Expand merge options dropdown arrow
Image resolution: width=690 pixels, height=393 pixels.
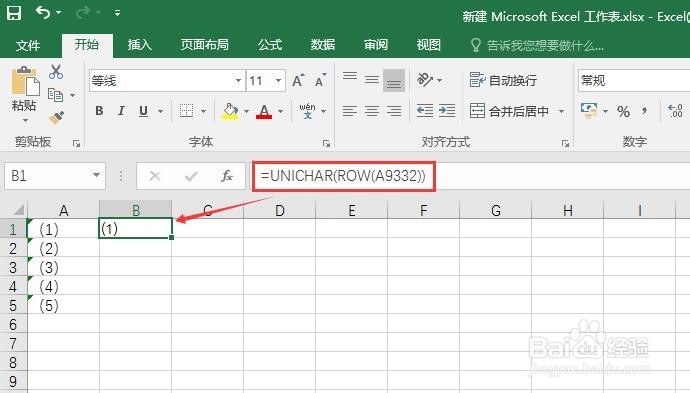click(562, 111)
